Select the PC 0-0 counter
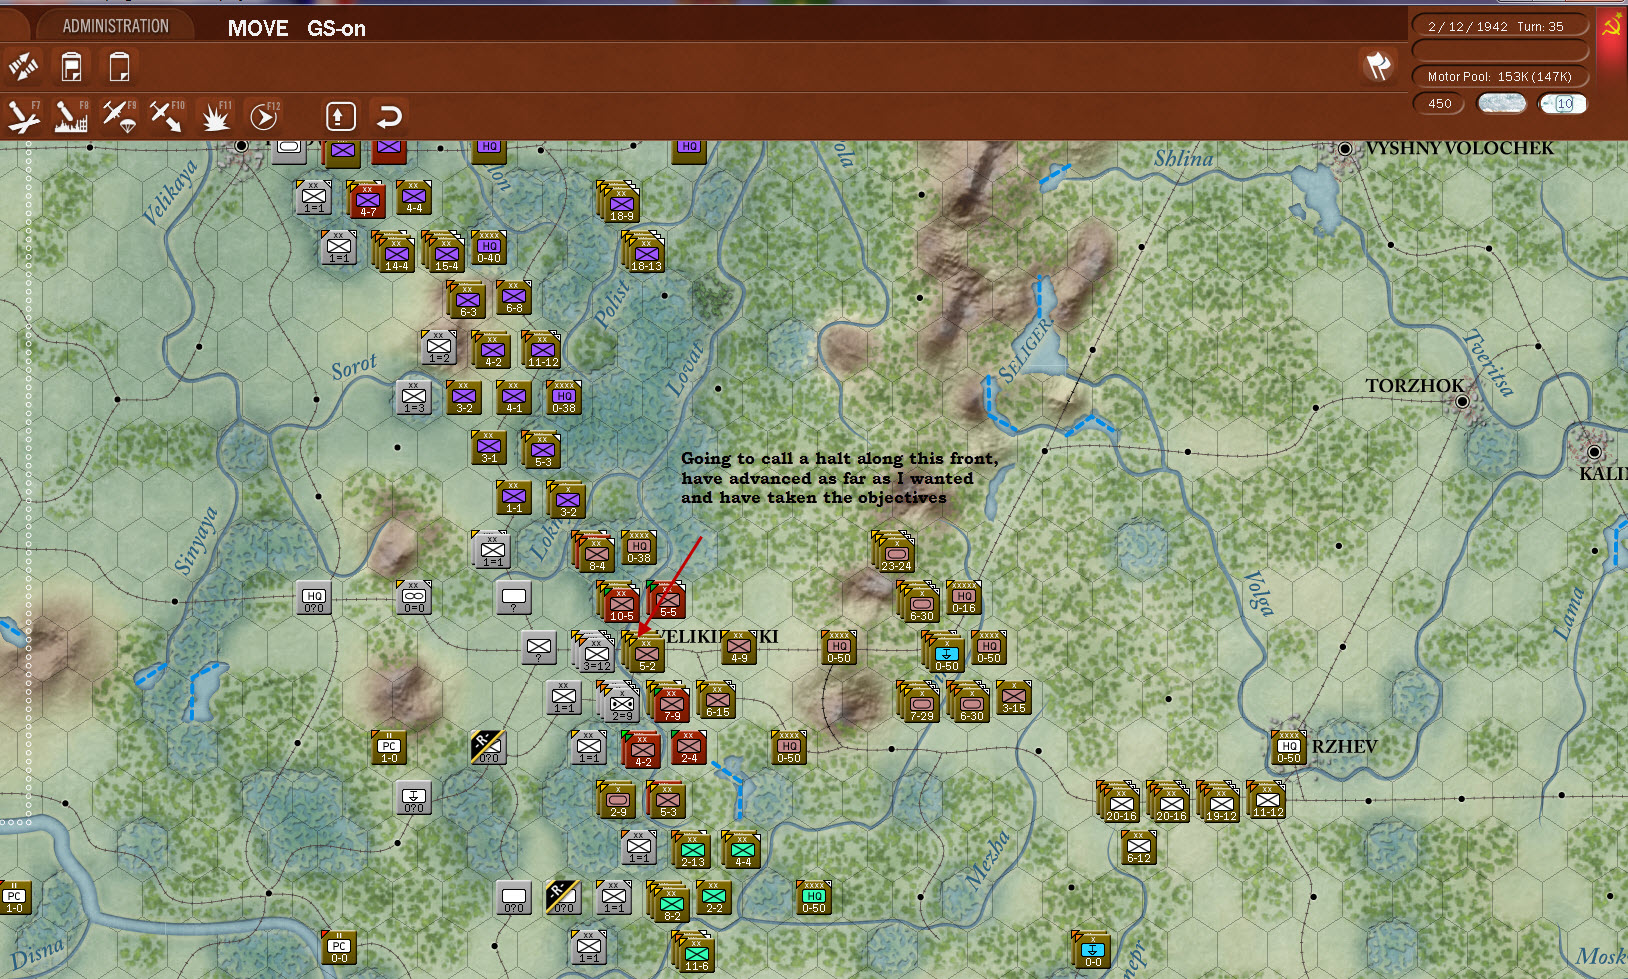Image resolution: width=1628 pixels, height=979 pixels. pyautogui.click(x=339, y=948)
